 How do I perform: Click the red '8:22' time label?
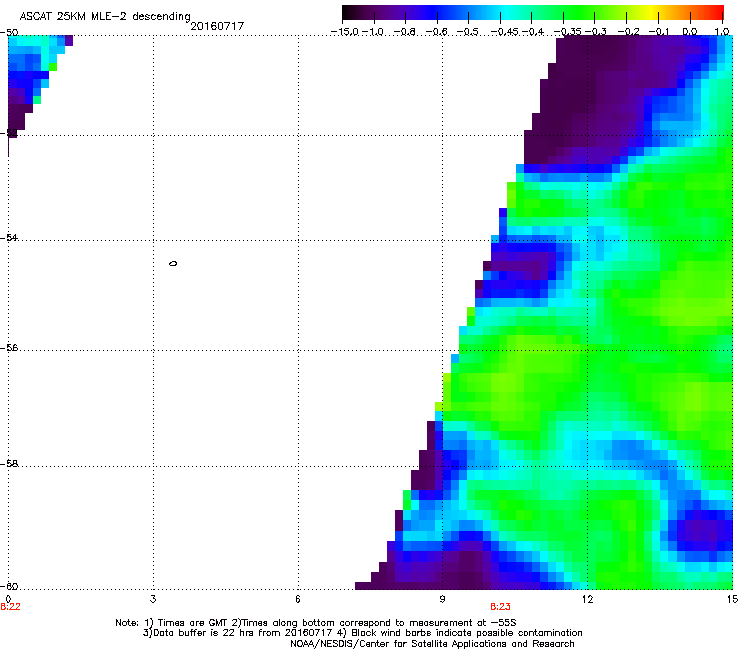click(x=10, y=607)
